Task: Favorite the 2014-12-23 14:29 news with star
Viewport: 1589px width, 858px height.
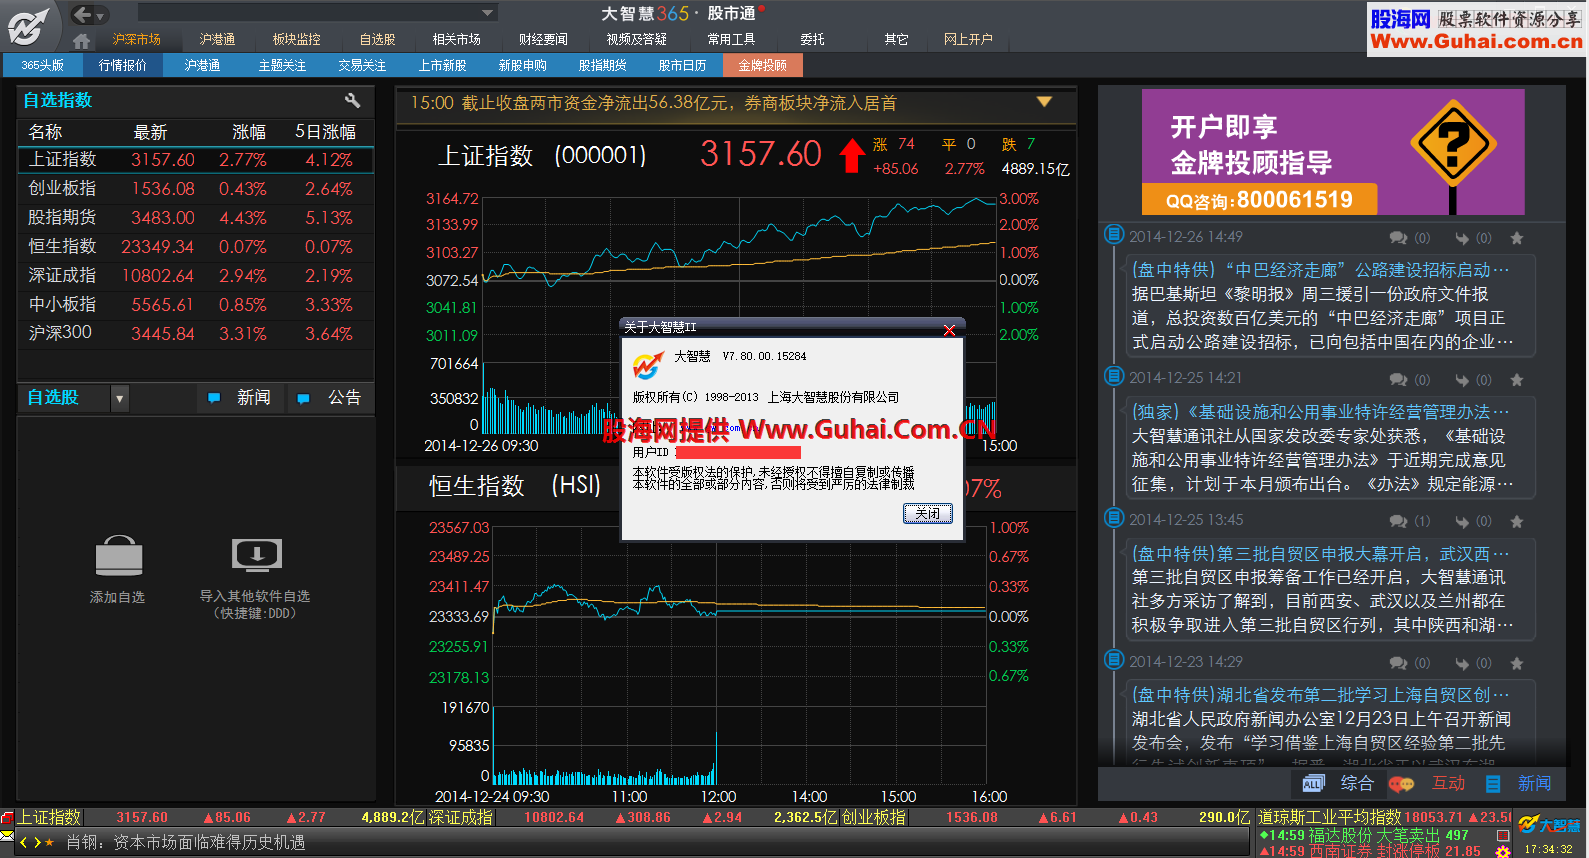Action: tap(1517, 663)
